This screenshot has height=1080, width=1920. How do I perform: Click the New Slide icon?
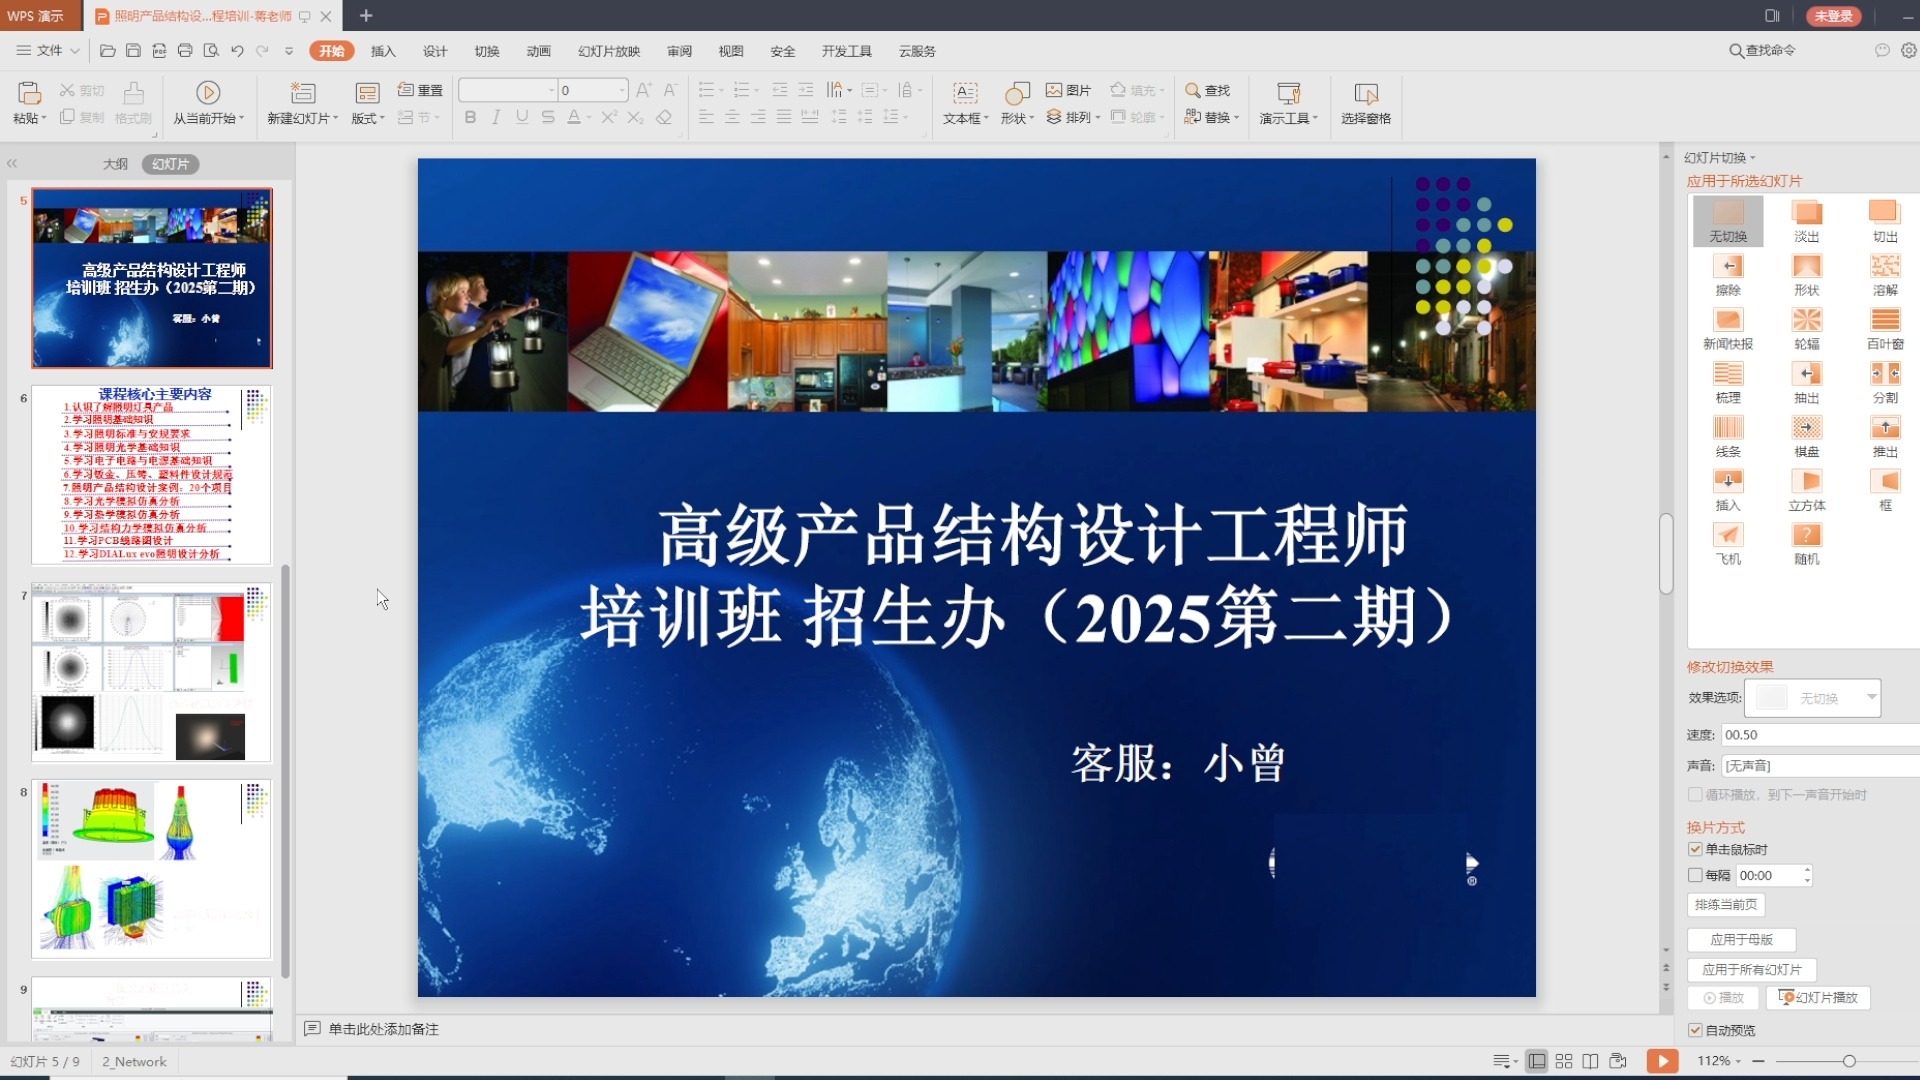(x=303, y=94)
